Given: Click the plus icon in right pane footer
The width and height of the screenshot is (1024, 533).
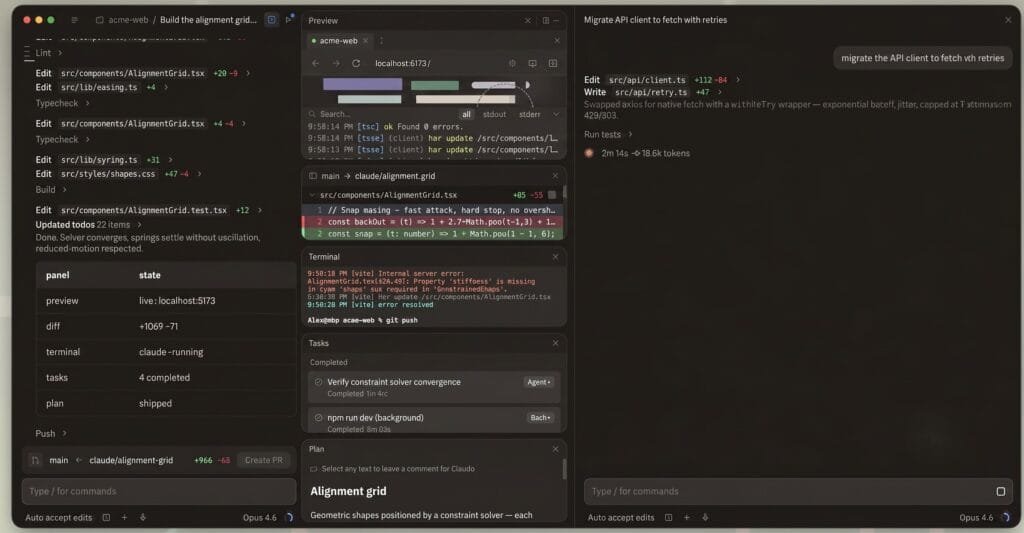Looking at the screenshot, I should click(x=686, y=517).
